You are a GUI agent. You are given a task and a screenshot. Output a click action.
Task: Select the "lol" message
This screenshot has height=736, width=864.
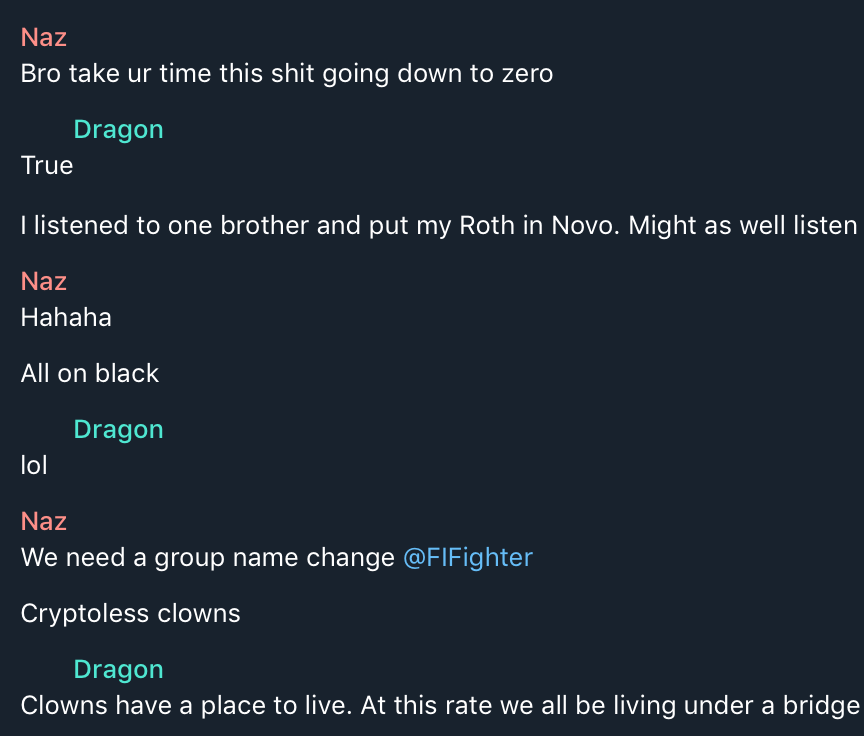34,465
